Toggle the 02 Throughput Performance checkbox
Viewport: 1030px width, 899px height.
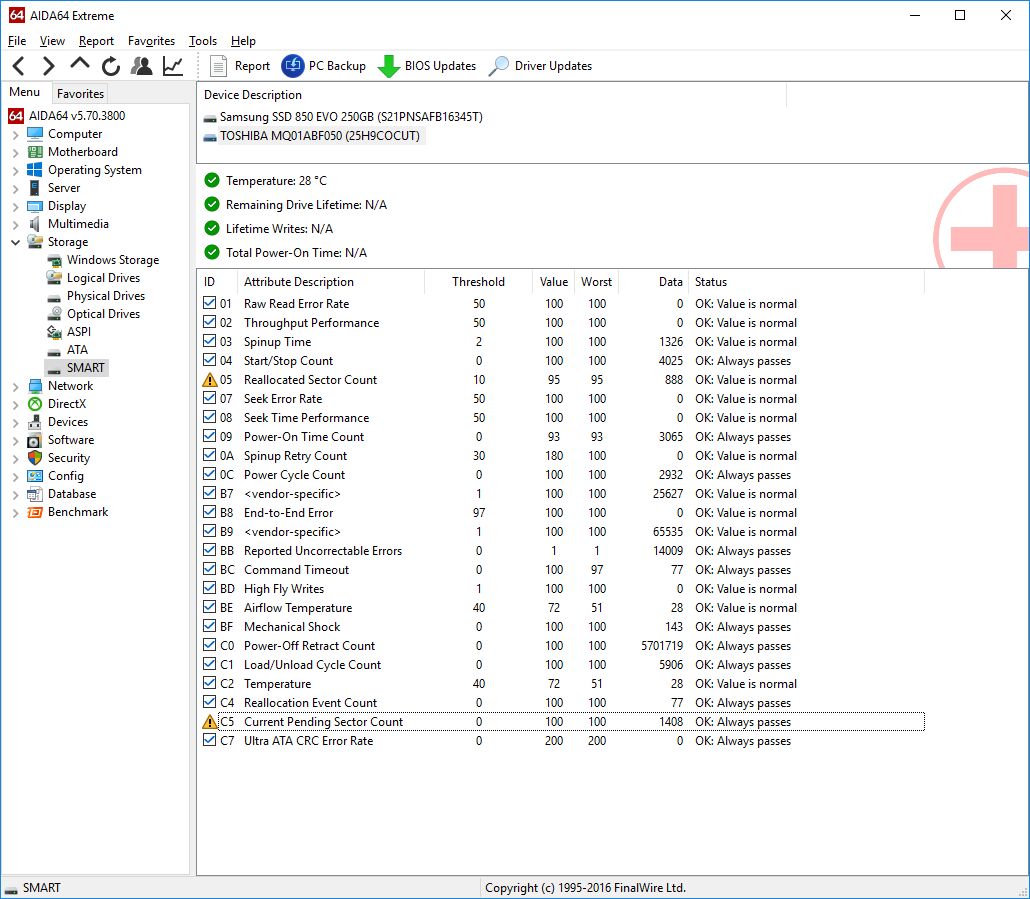210,322
